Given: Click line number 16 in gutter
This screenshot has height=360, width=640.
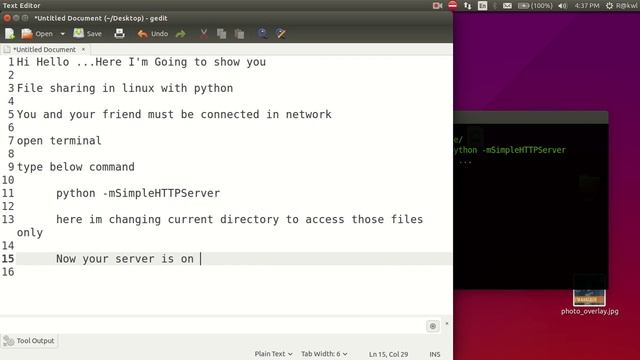Looking at the screenshot, I should tap(8, 272).
